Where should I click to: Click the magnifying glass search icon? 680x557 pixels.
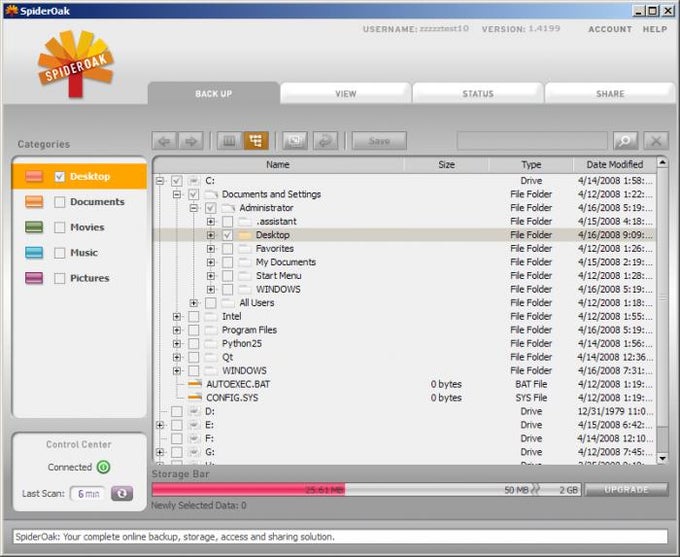625,141
